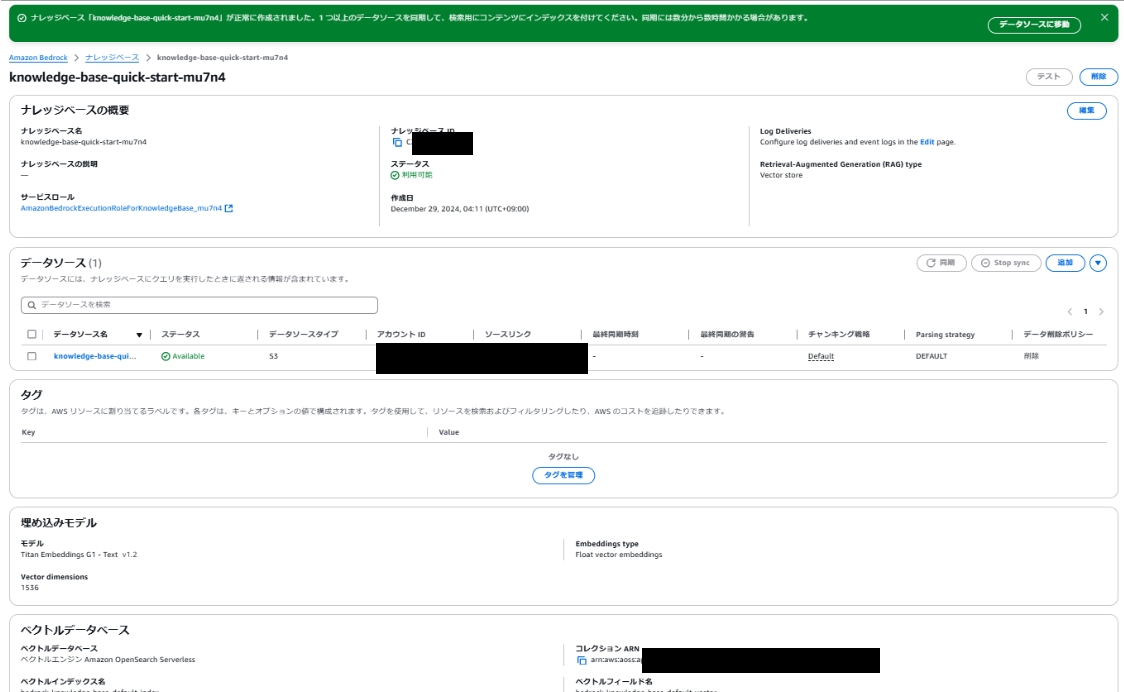Screen dimensions: 1124x692
Task: Go to ナレッジベース breadcrumb link
Action: click(x=112, y=57)
